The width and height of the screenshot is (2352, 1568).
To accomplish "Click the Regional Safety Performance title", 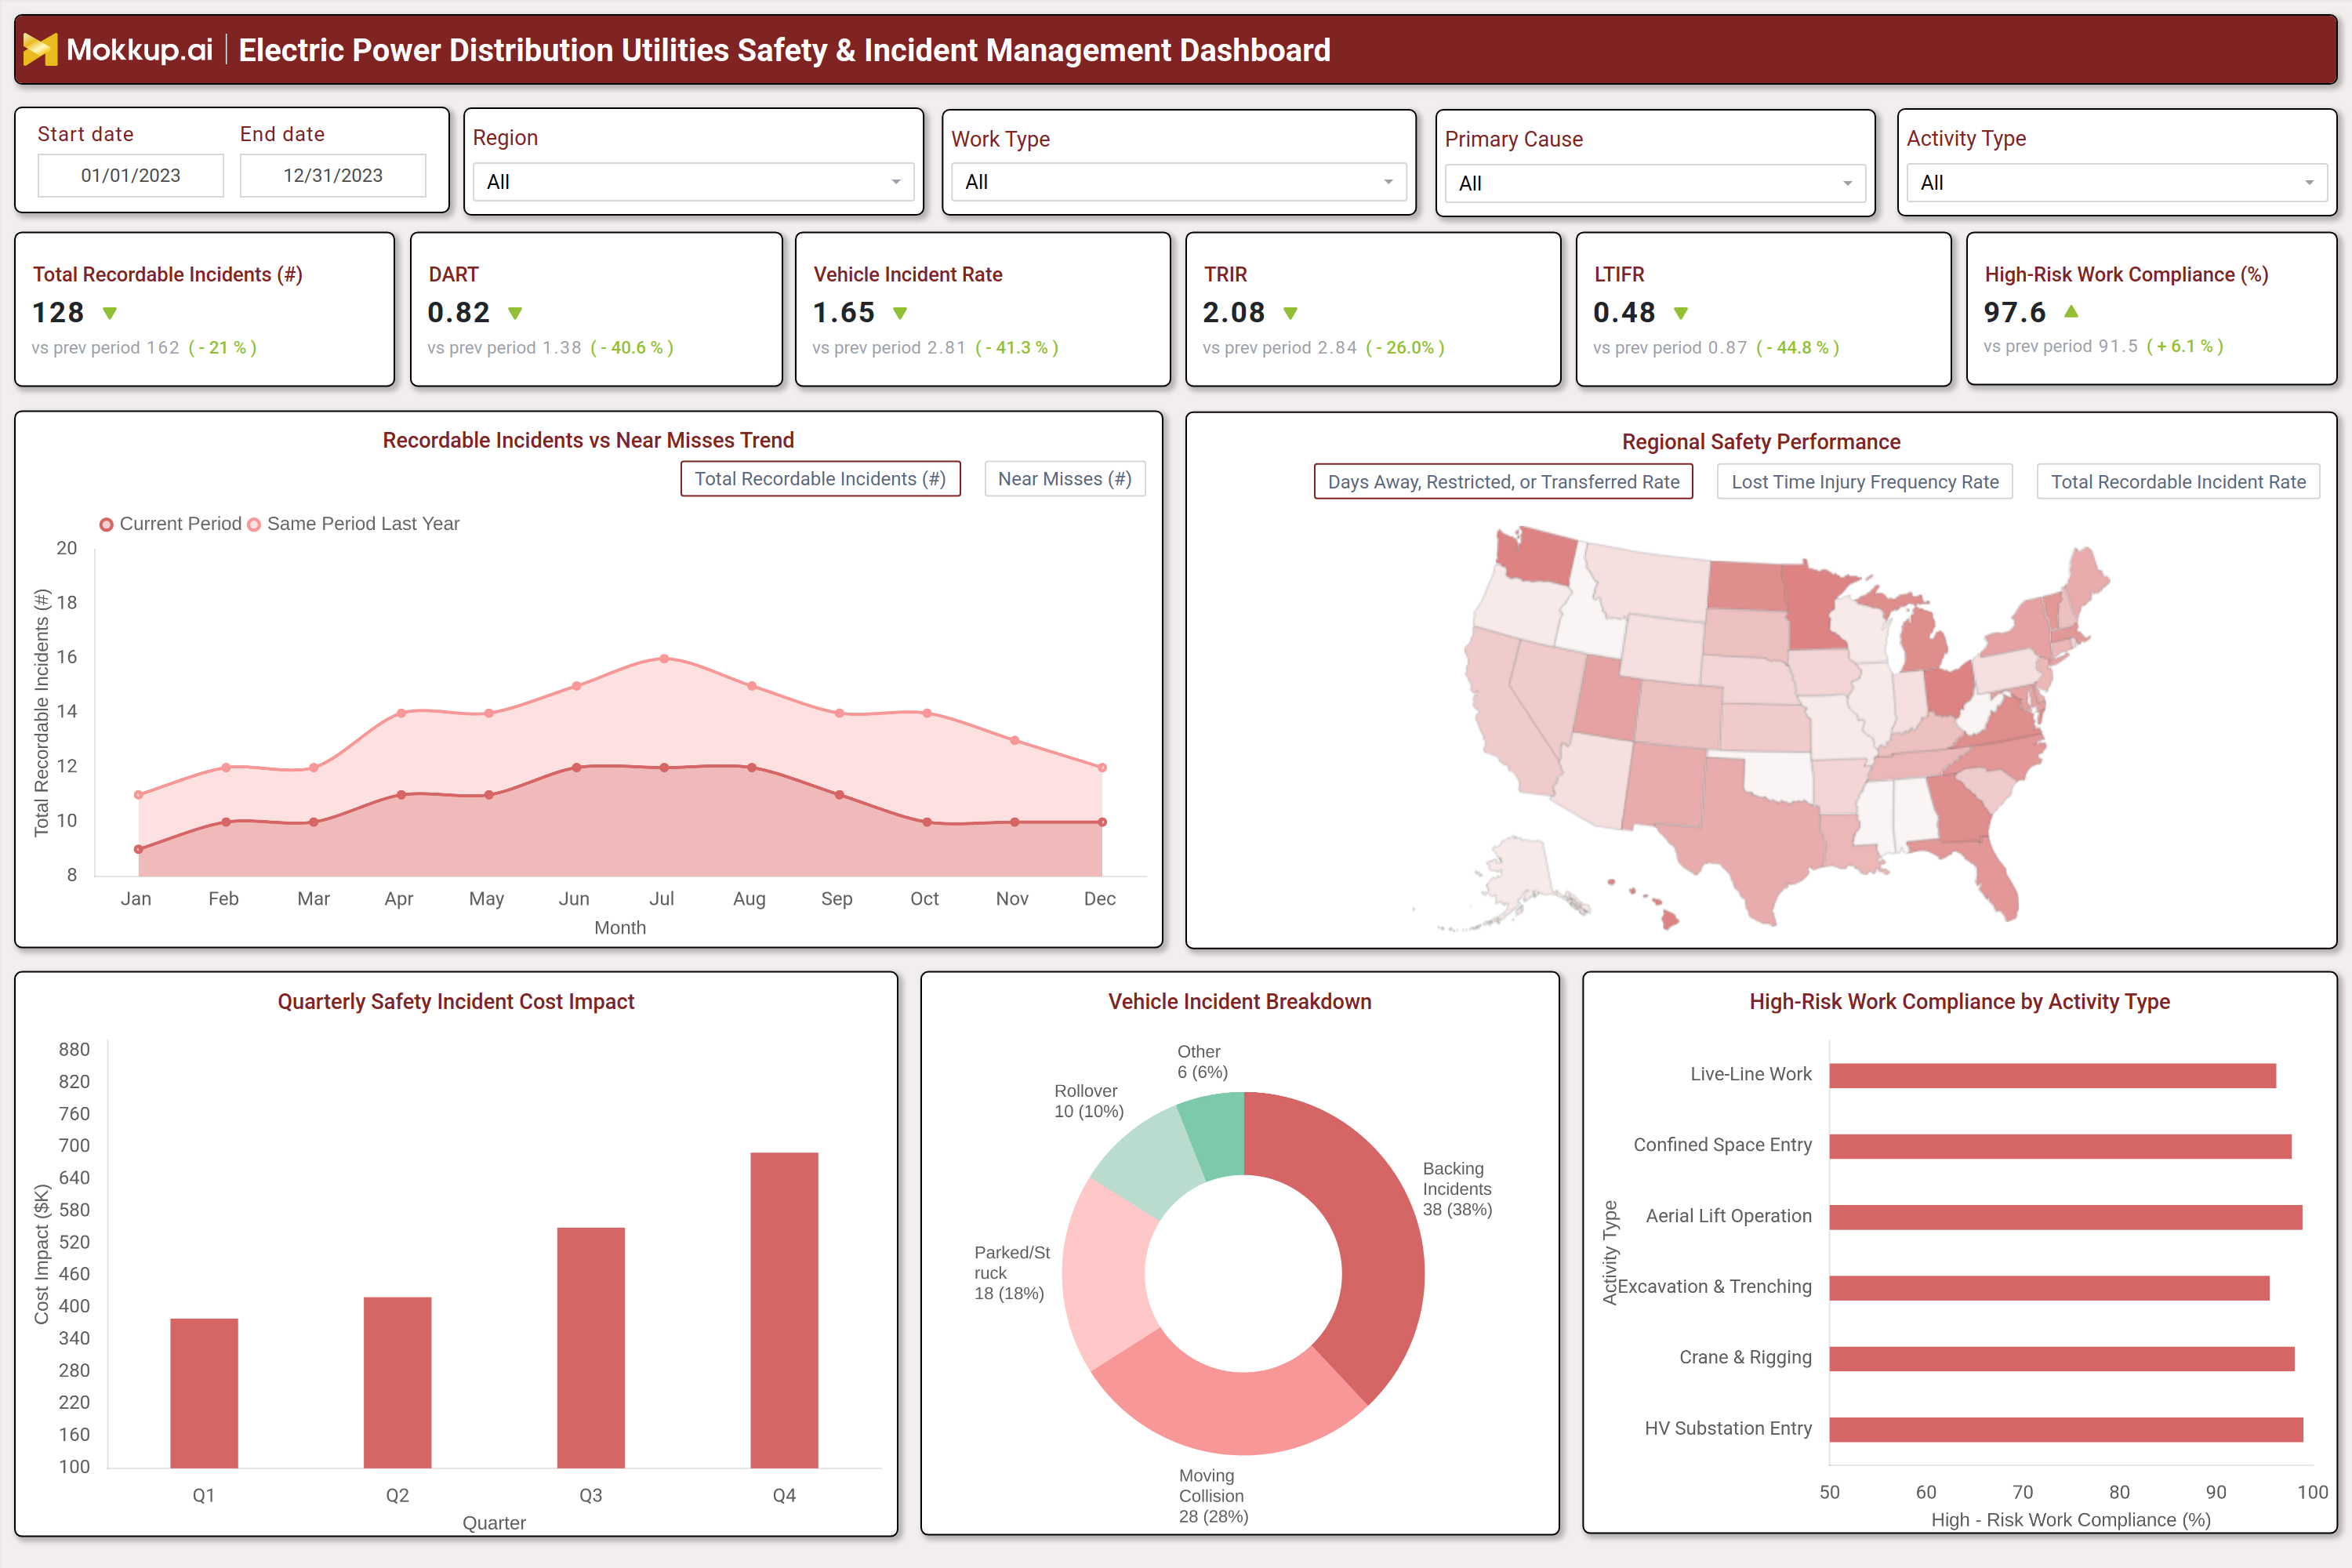I will 1761,441.
